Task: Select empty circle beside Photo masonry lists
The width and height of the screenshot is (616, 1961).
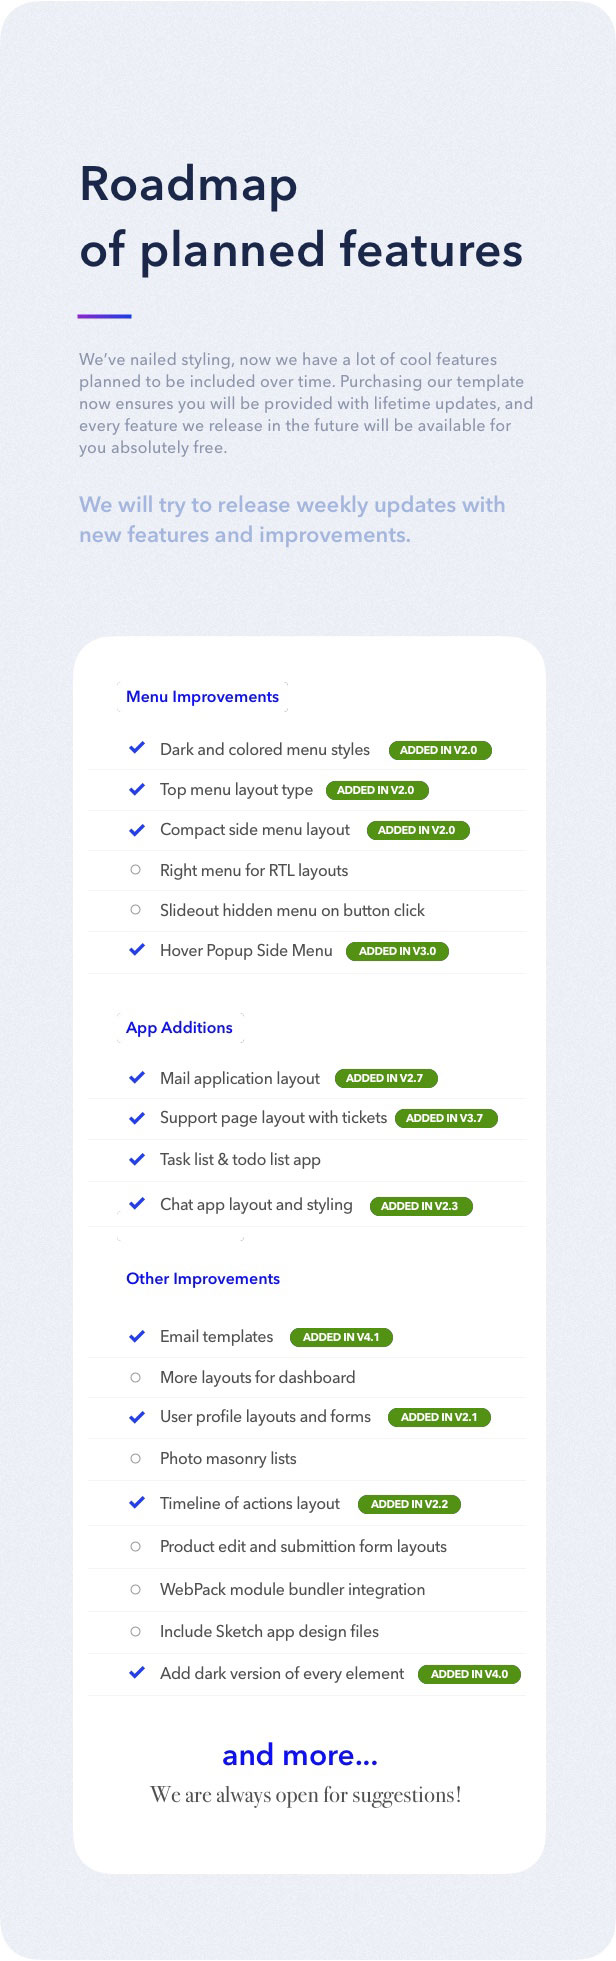Action: 136,1458
